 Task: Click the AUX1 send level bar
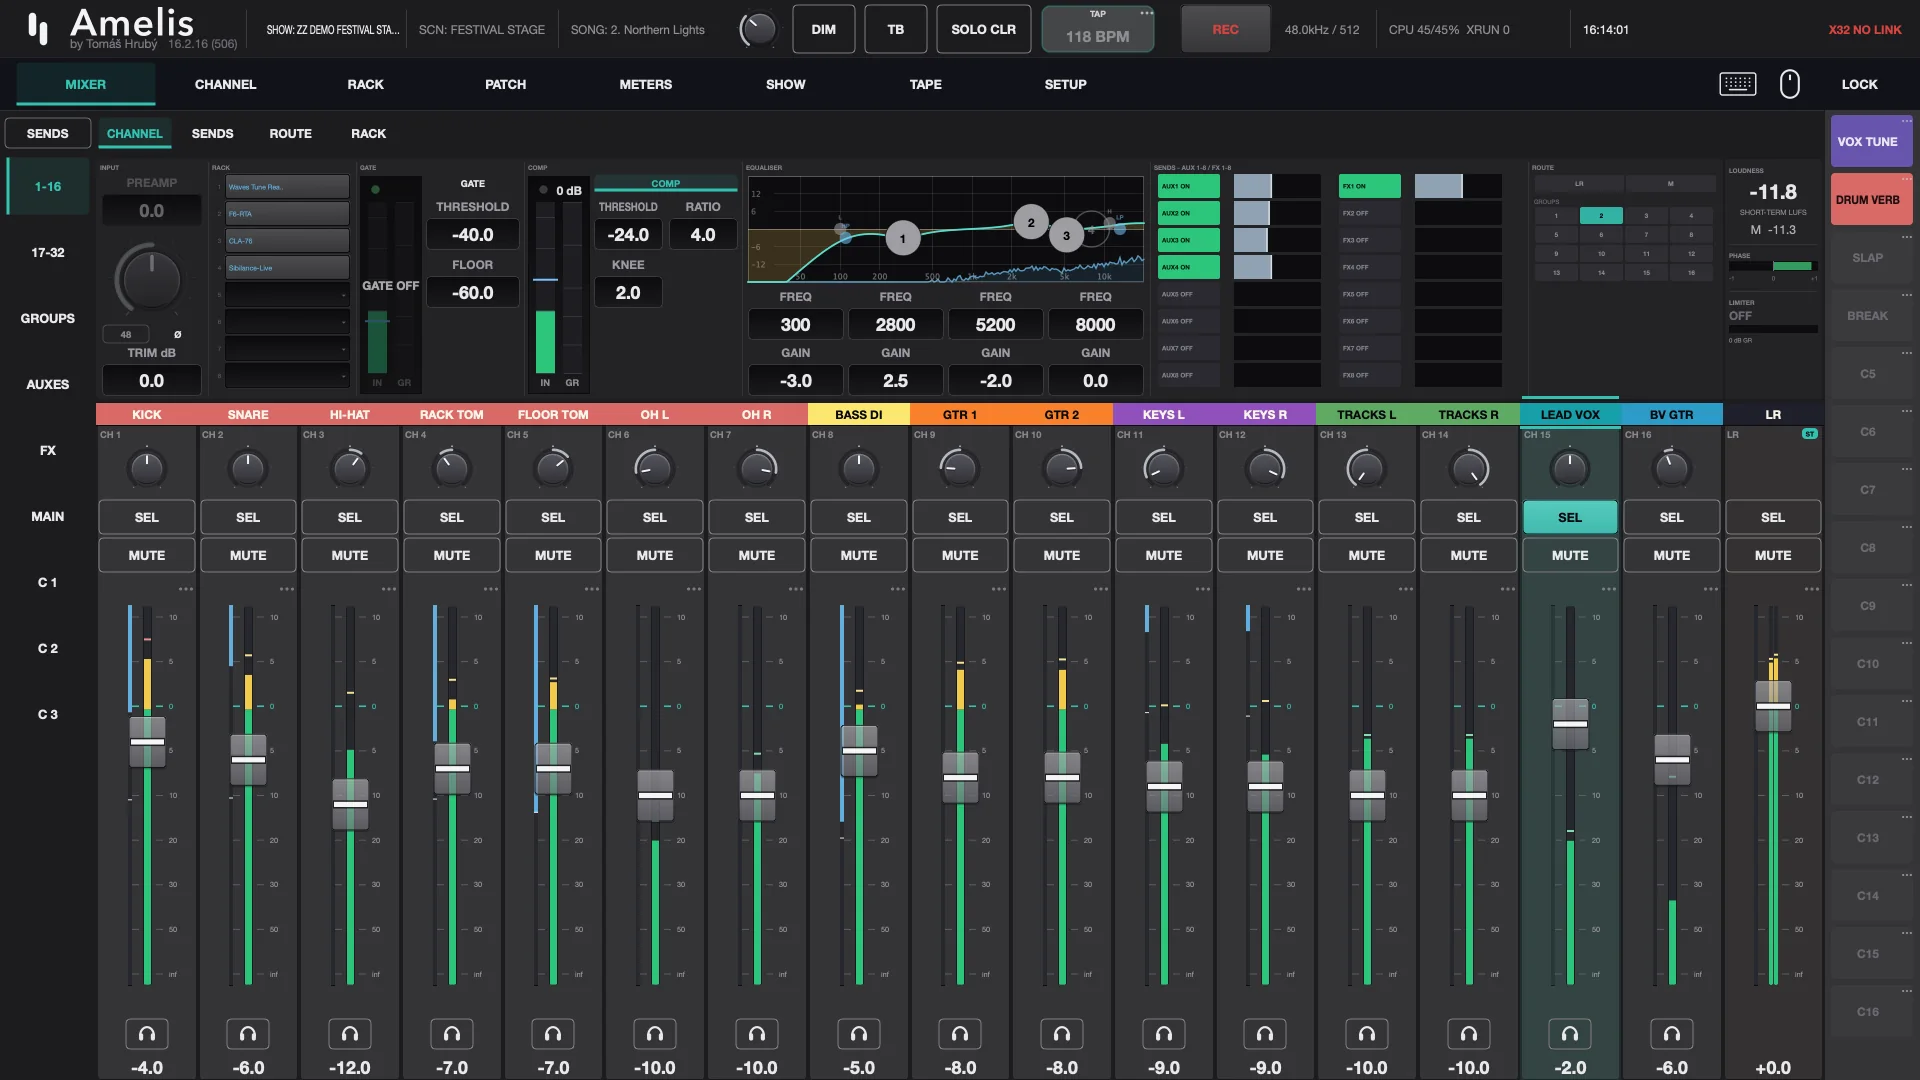(x=1277, y=186)
